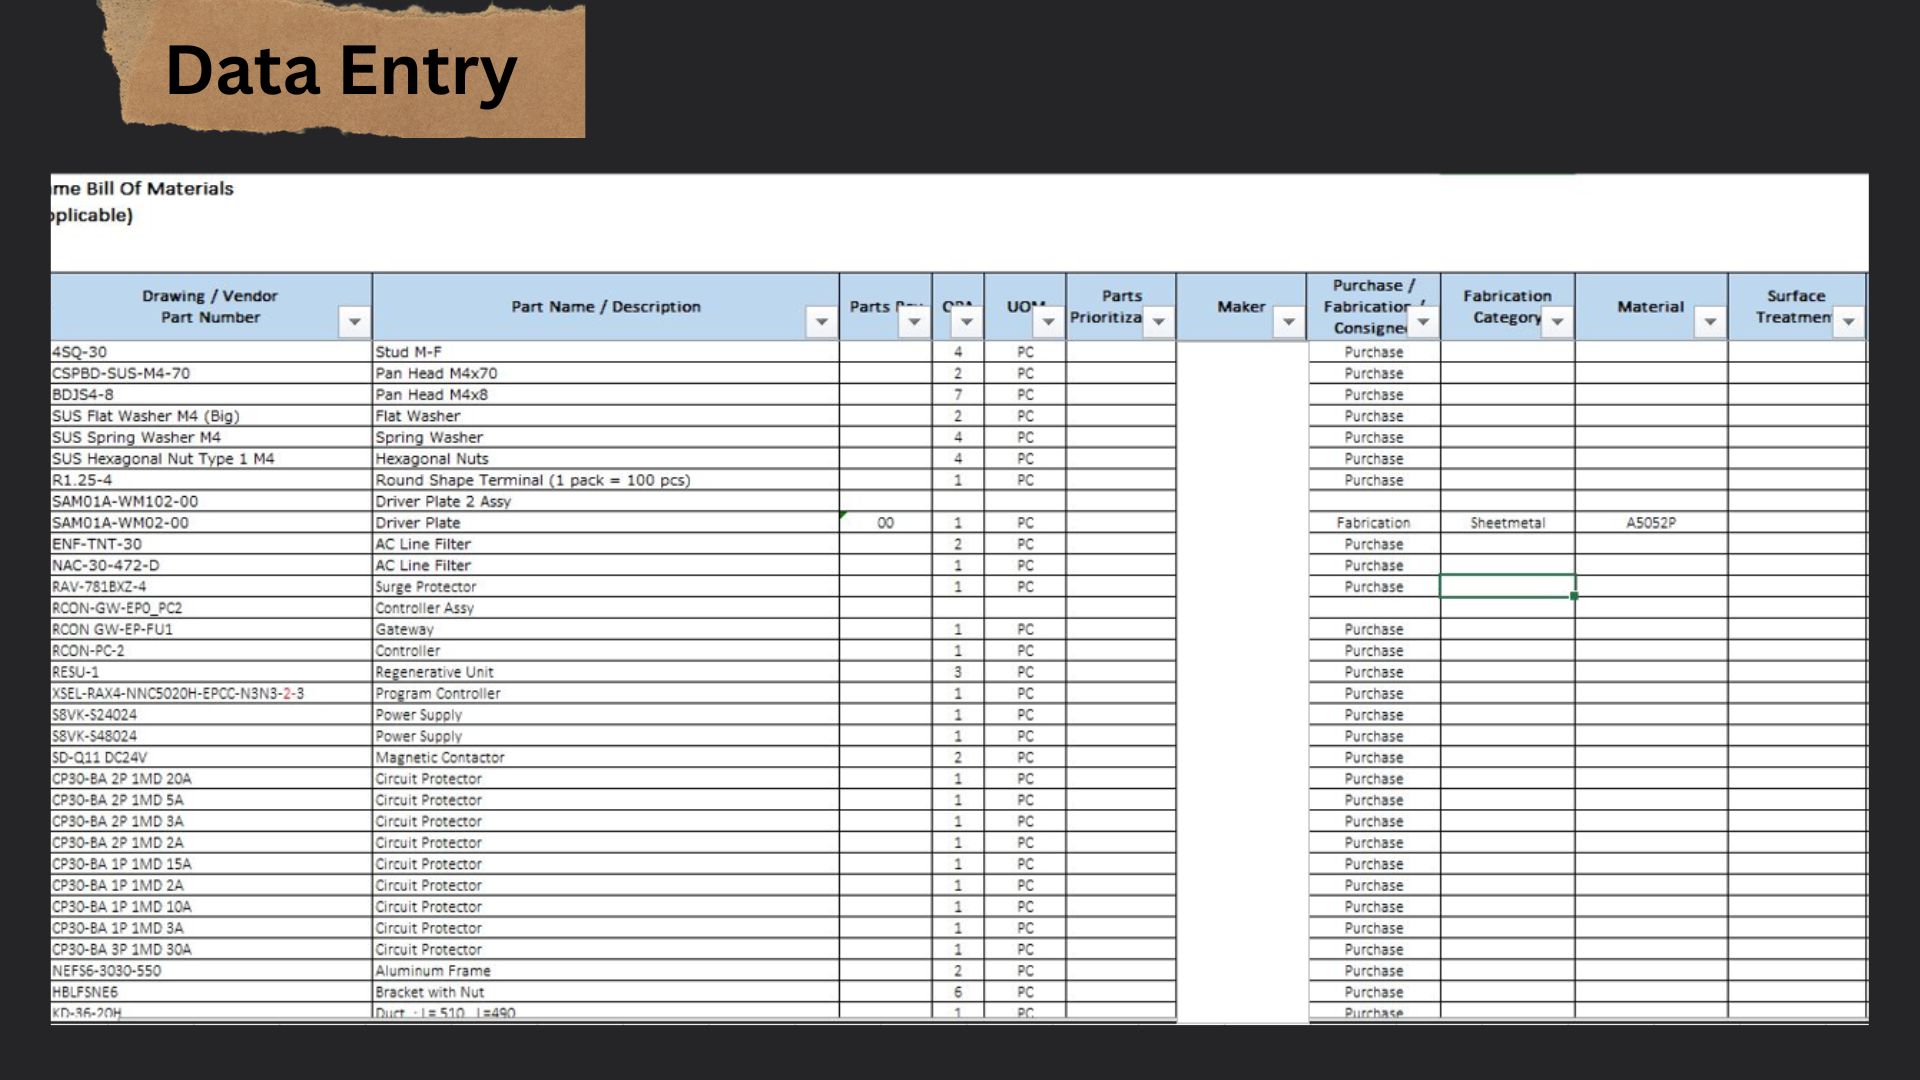Open the Purchase / Fabrication filter arrow
This screenshot has width=1920, height=1080.
[1422, 322]
